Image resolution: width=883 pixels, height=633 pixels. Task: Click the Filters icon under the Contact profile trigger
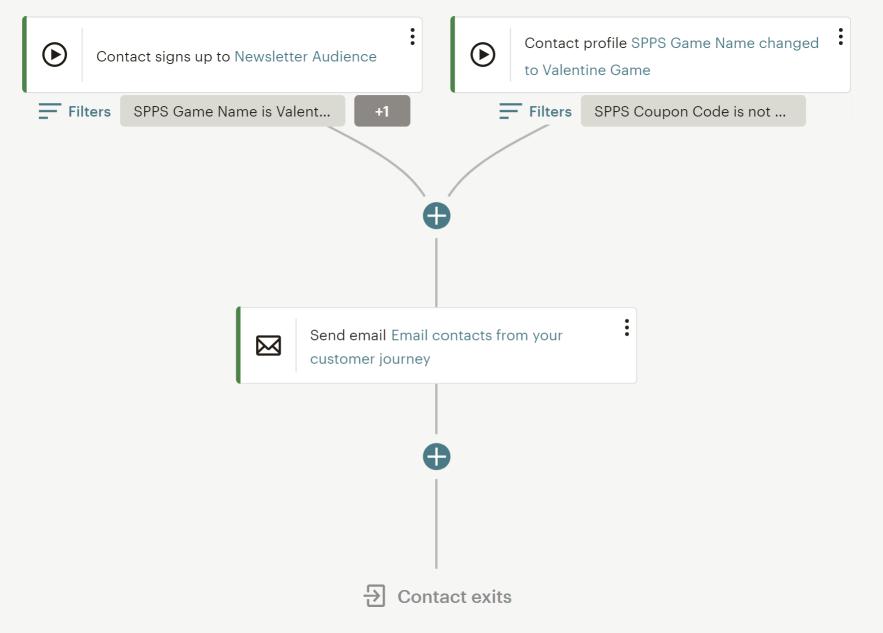(x=510, y=111)
